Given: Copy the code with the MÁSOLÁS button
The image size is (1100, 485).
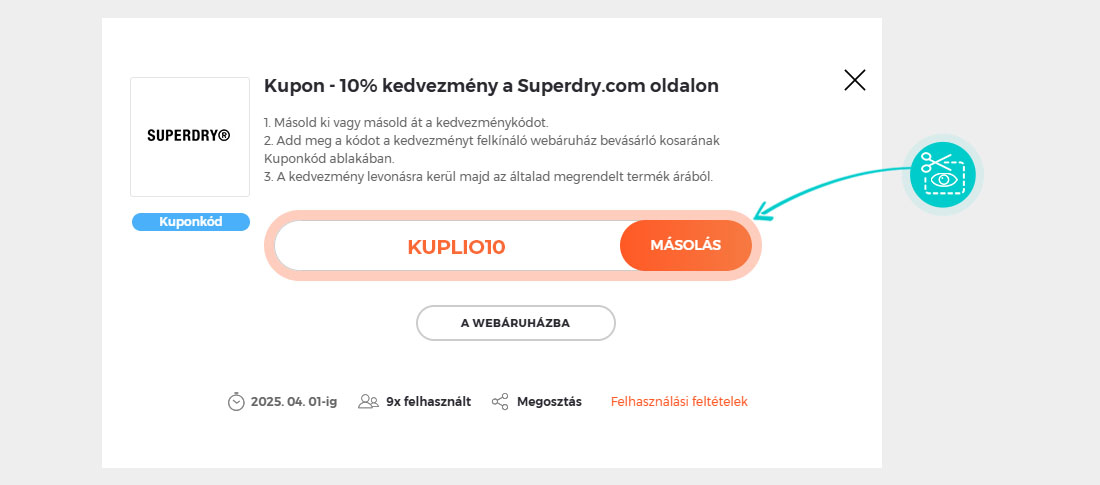Looking at the screenshot, I should click(685, 246).
